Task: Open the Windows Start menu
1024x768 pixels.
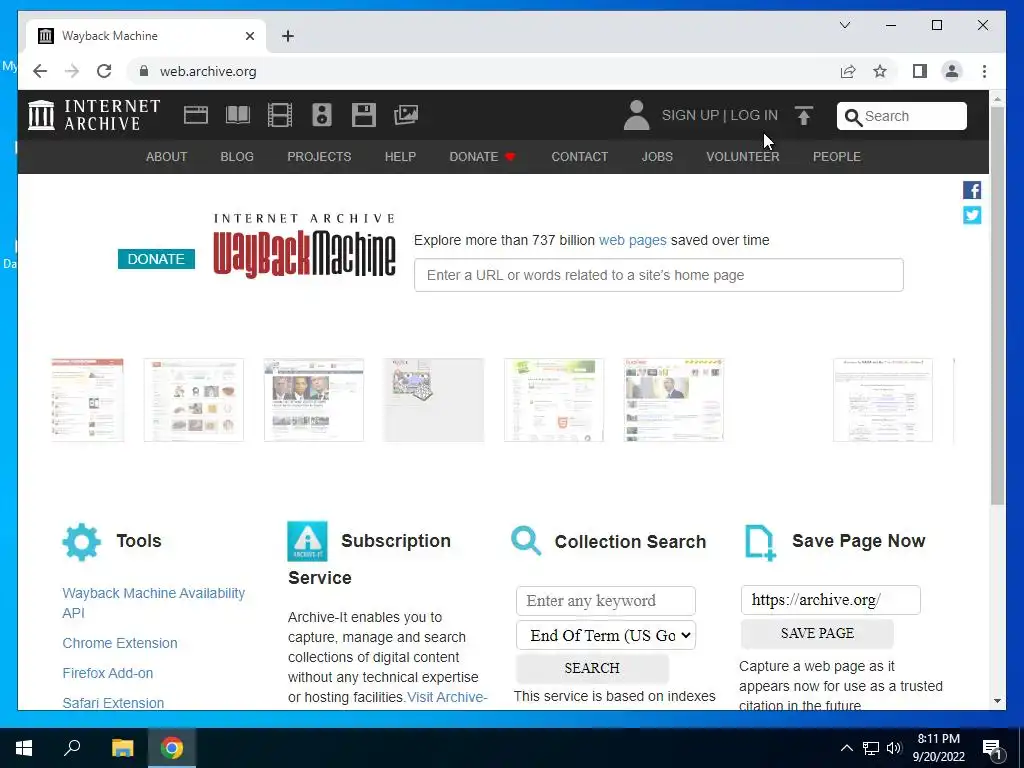Action: (24, 748)
